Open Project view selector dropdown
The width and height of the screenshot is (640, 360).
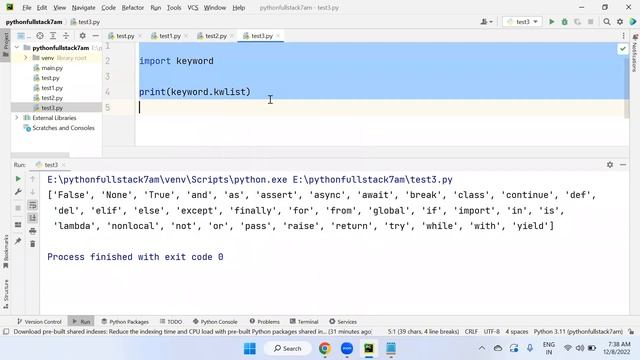point(23,36)
